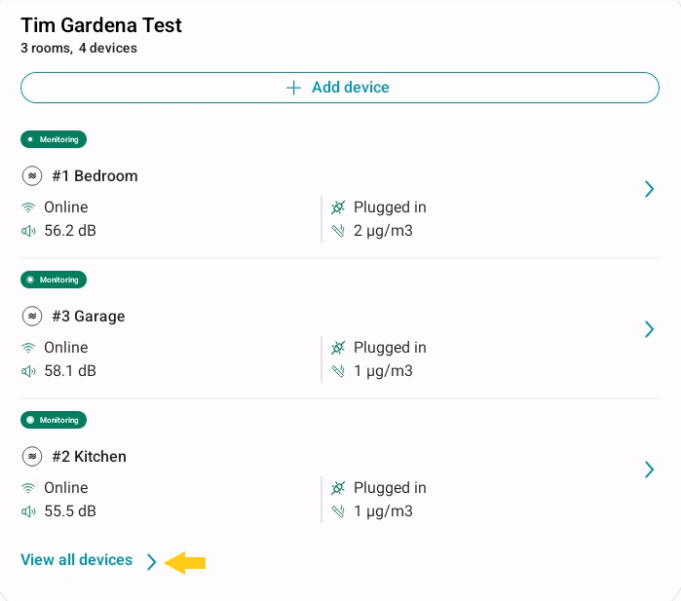Screen dimensions: 681x601
Task: Click the arrow beside View all devices
Action: click(151, 562)
